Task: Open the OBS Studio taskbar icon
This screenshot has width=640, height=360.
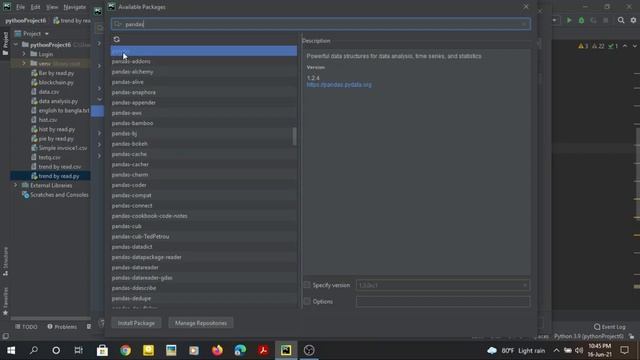Action: (x=309, y=350)
